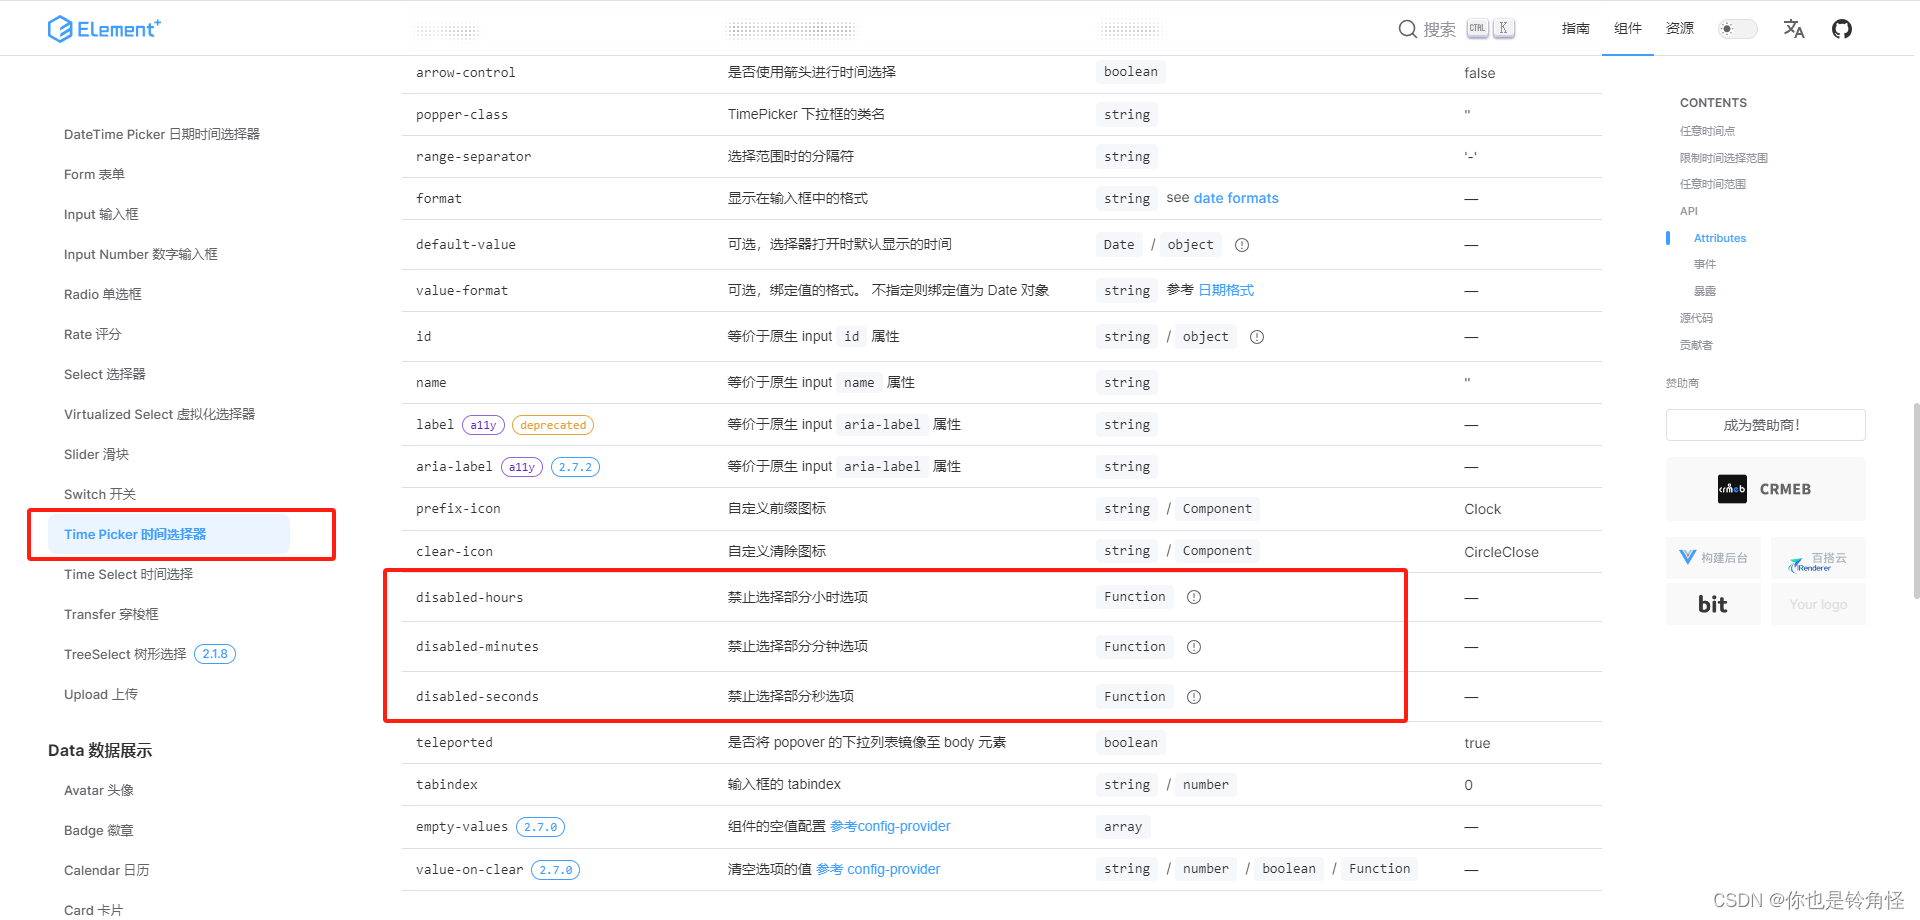Open the language switcher icon
Viewport: 1920px width, 920px height.
[x=1793, y=28]
